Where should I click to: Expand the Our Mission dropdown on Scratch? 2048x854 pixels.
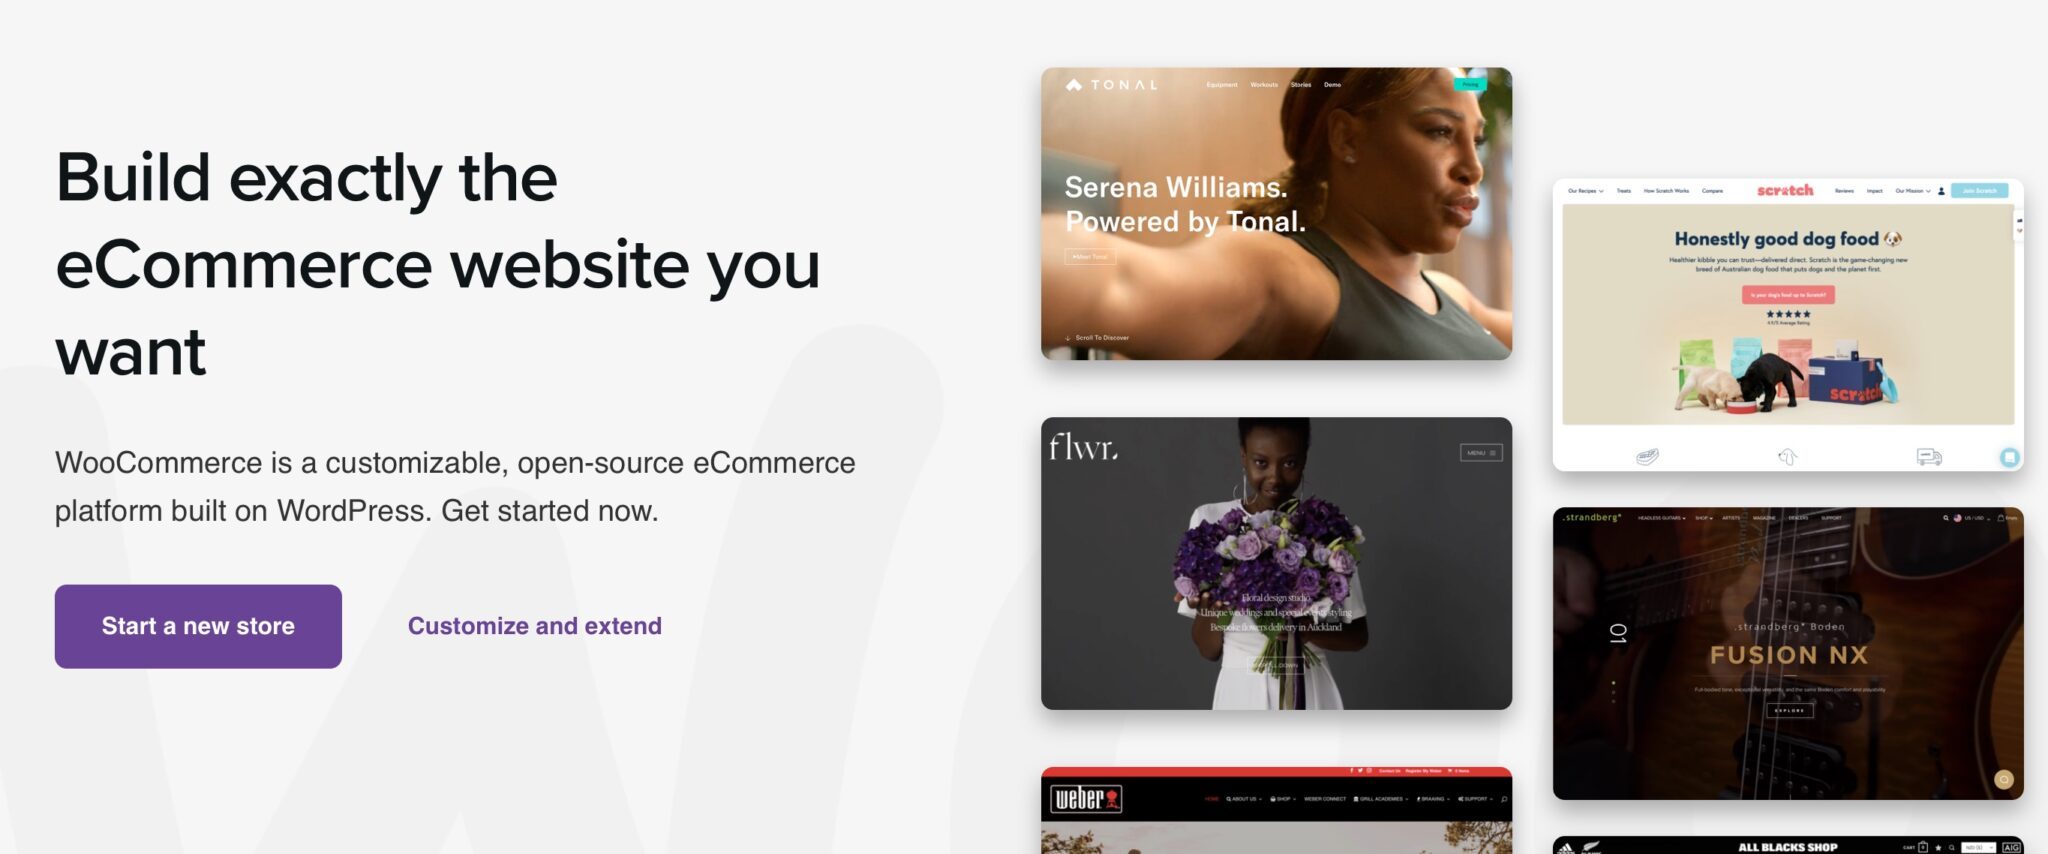(x=1913, y=191)
